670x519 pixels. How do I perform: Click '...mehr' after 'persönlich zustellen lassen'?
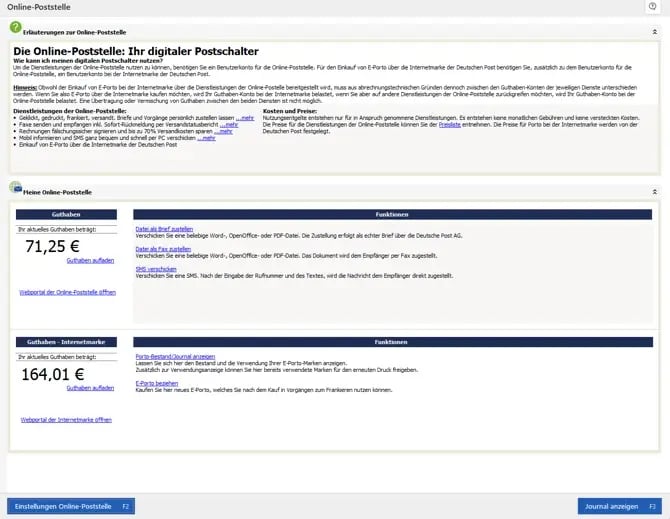244,117
